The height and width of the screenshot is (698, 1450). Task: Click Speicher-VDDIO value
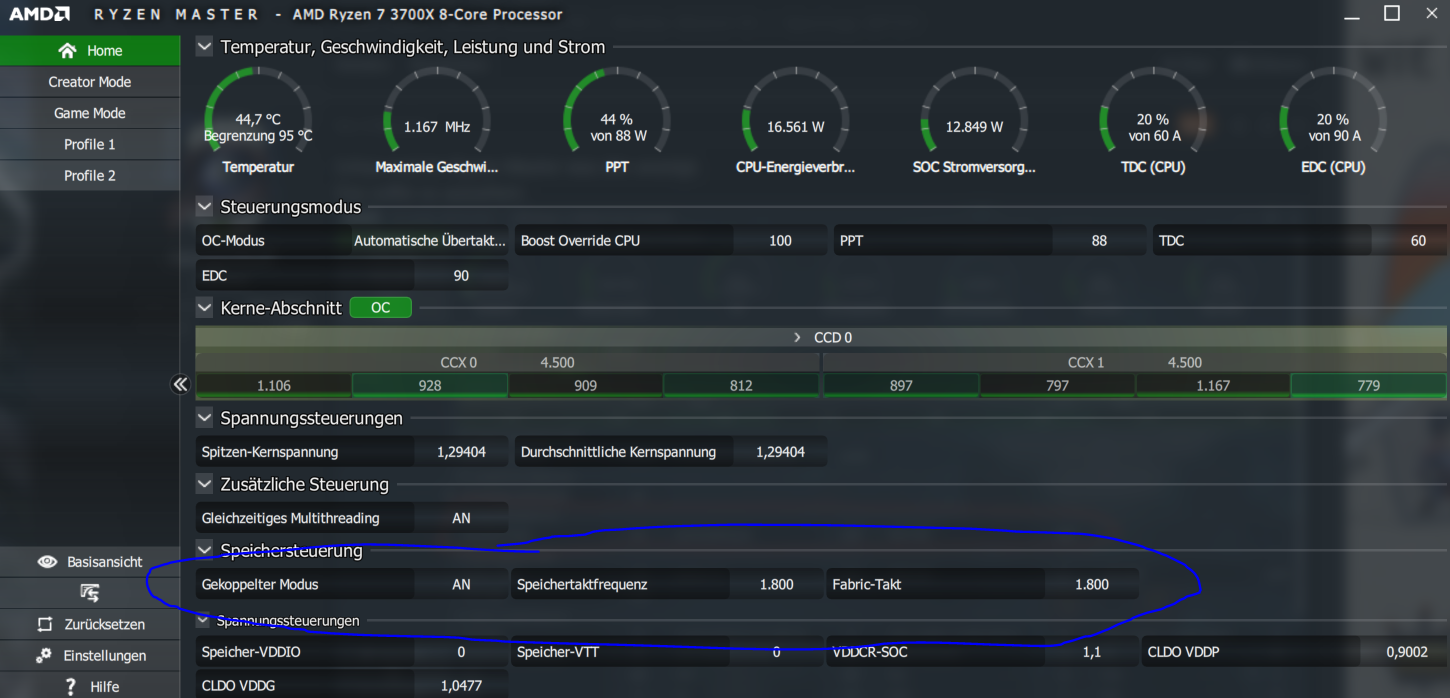point(461,652)
